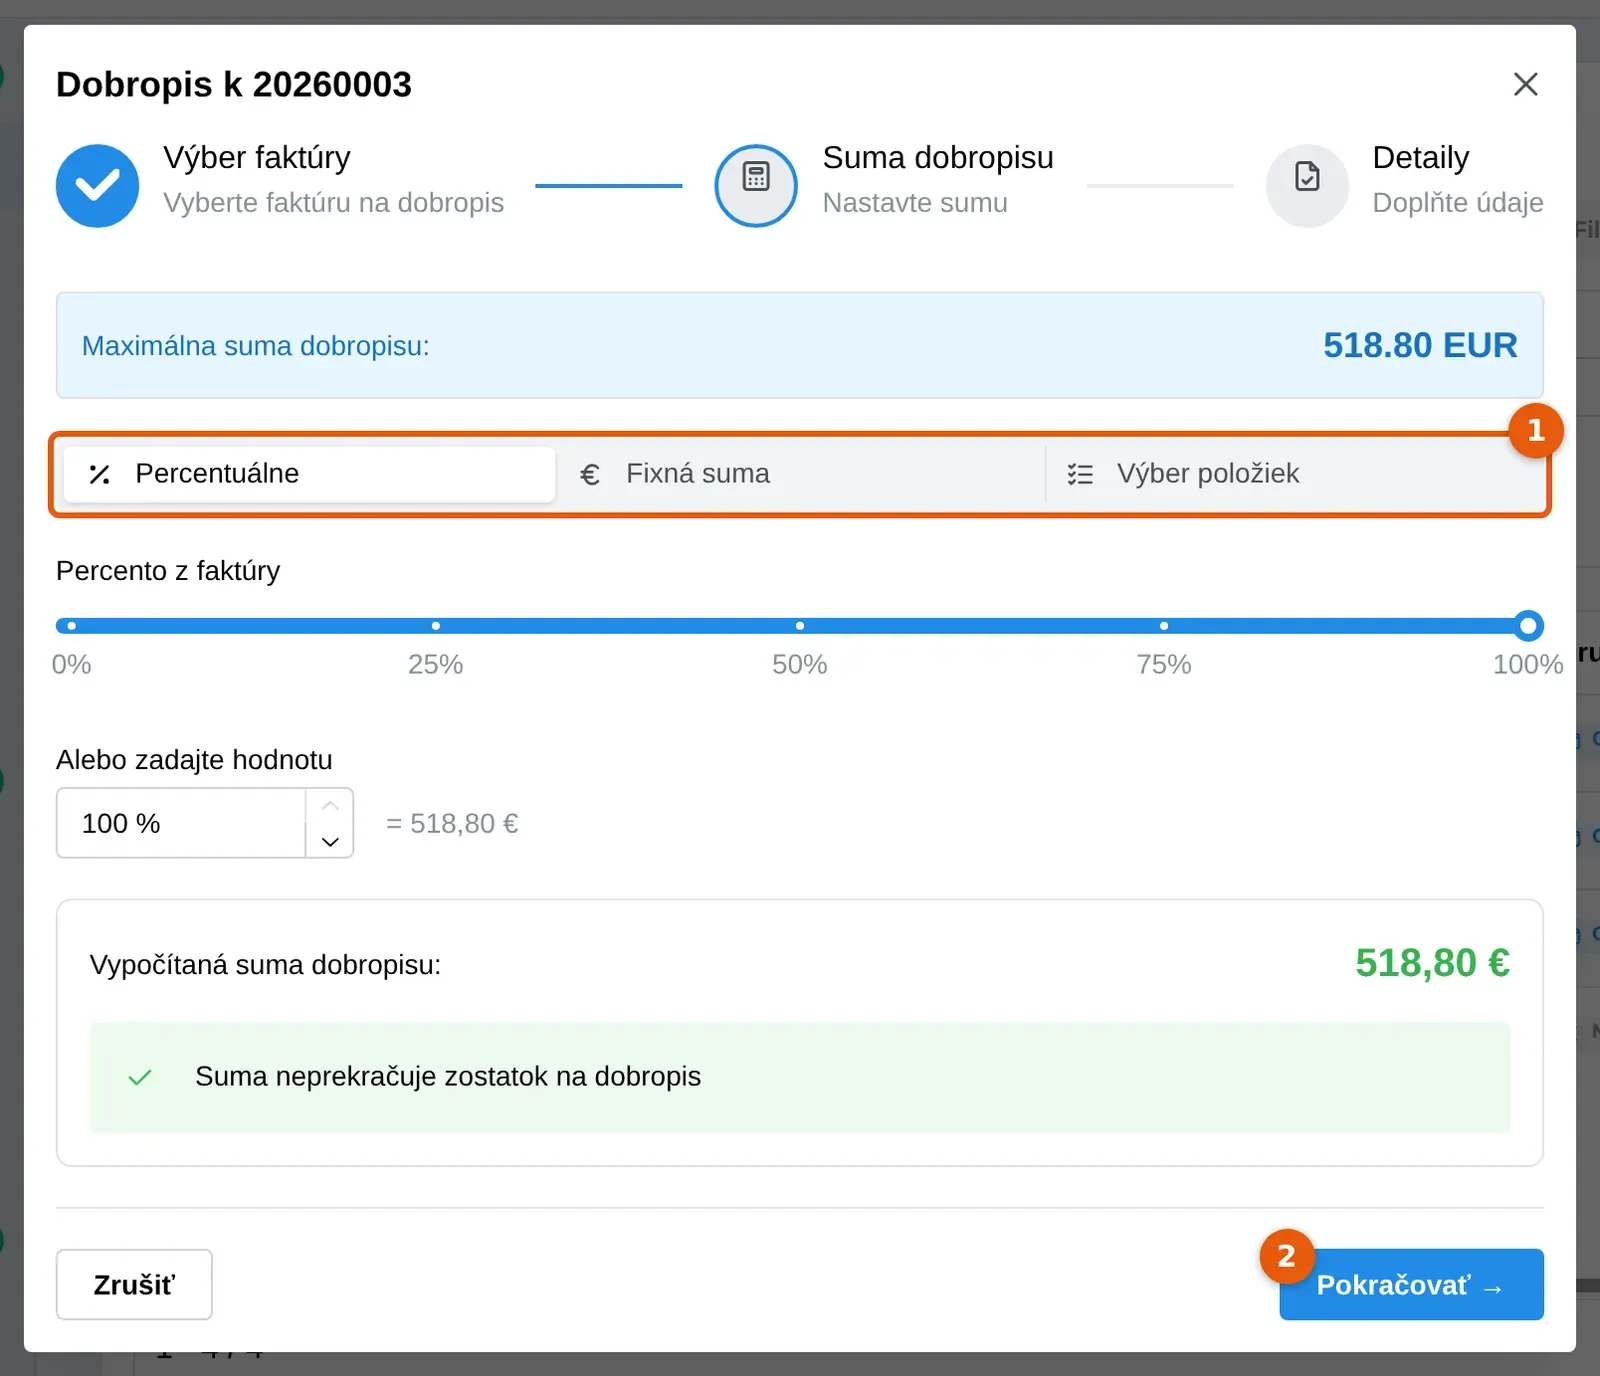Screen dimensions: 1600x1376
Task: Click the blue checkmark step icon
Action: [x=97, y=186]
